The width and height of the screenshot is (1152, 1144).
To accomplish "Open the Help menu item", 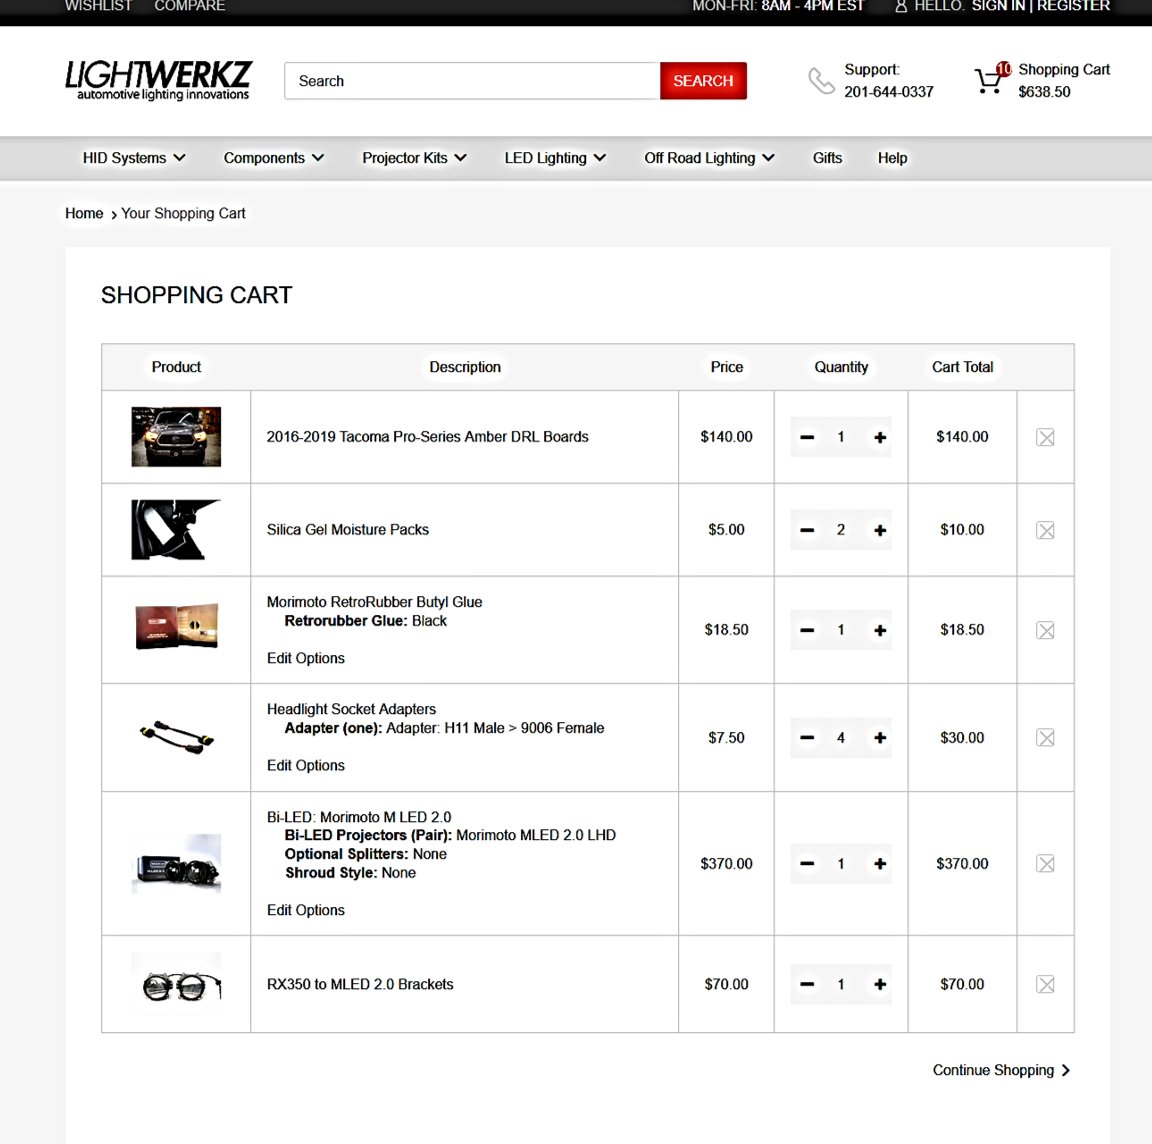I will (892, 158).
